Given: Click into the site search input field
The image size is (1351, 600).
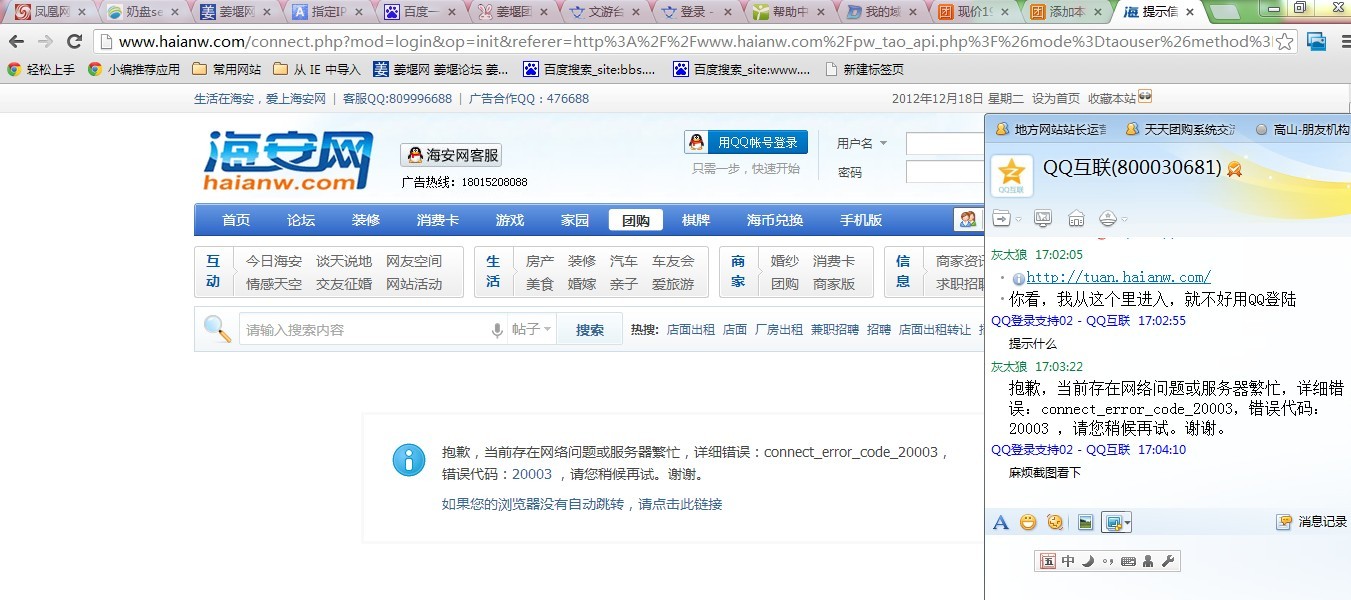Looking at the screenshot, I should point(365,330).
